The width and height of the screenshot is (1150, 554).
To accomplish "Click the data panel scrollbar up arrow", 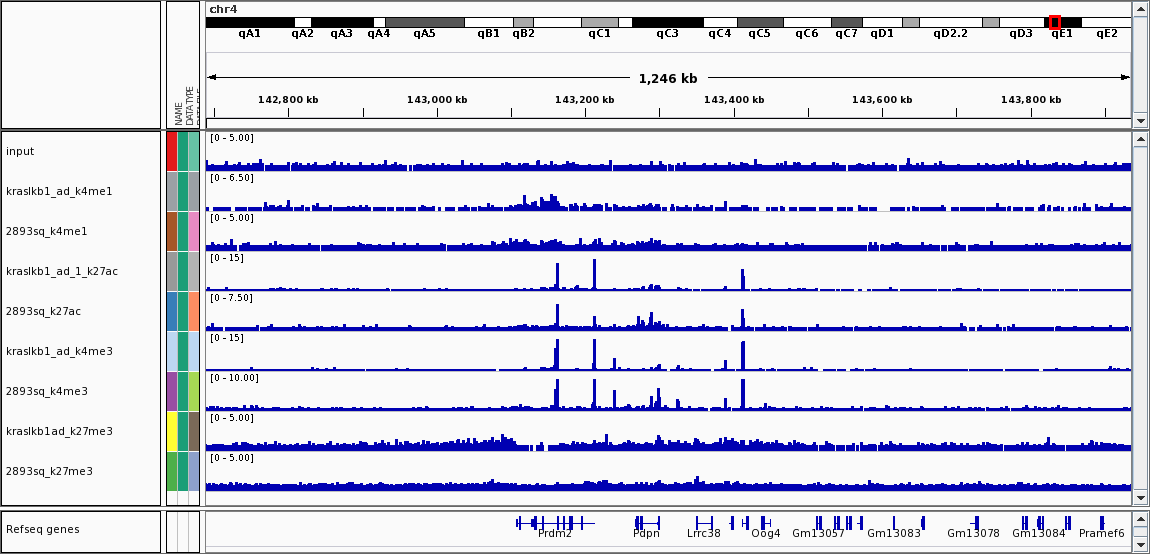I will (1140, 139).
